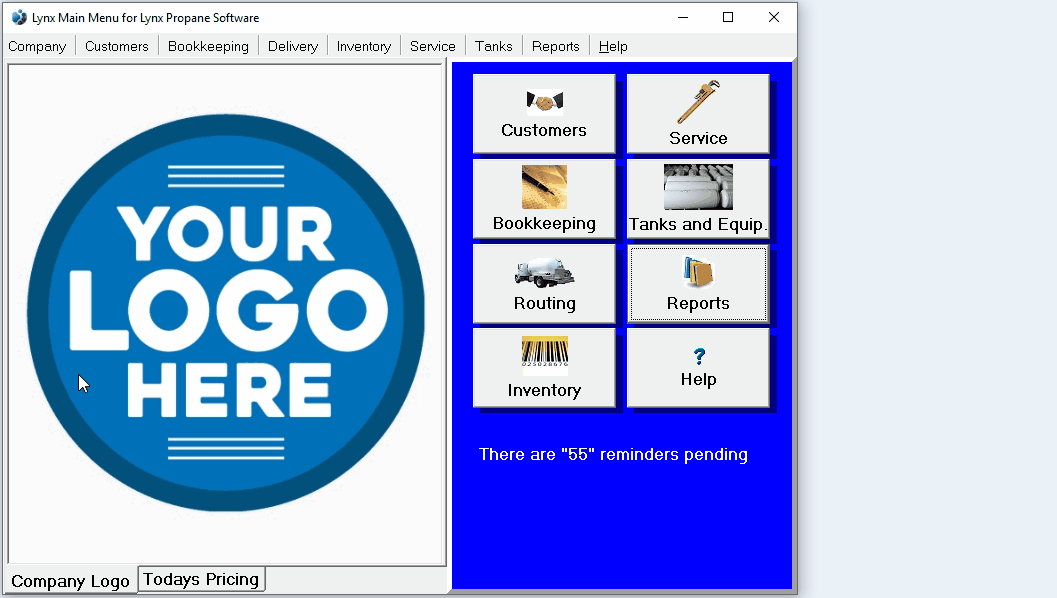Open the Reports menu

(555, 46)
